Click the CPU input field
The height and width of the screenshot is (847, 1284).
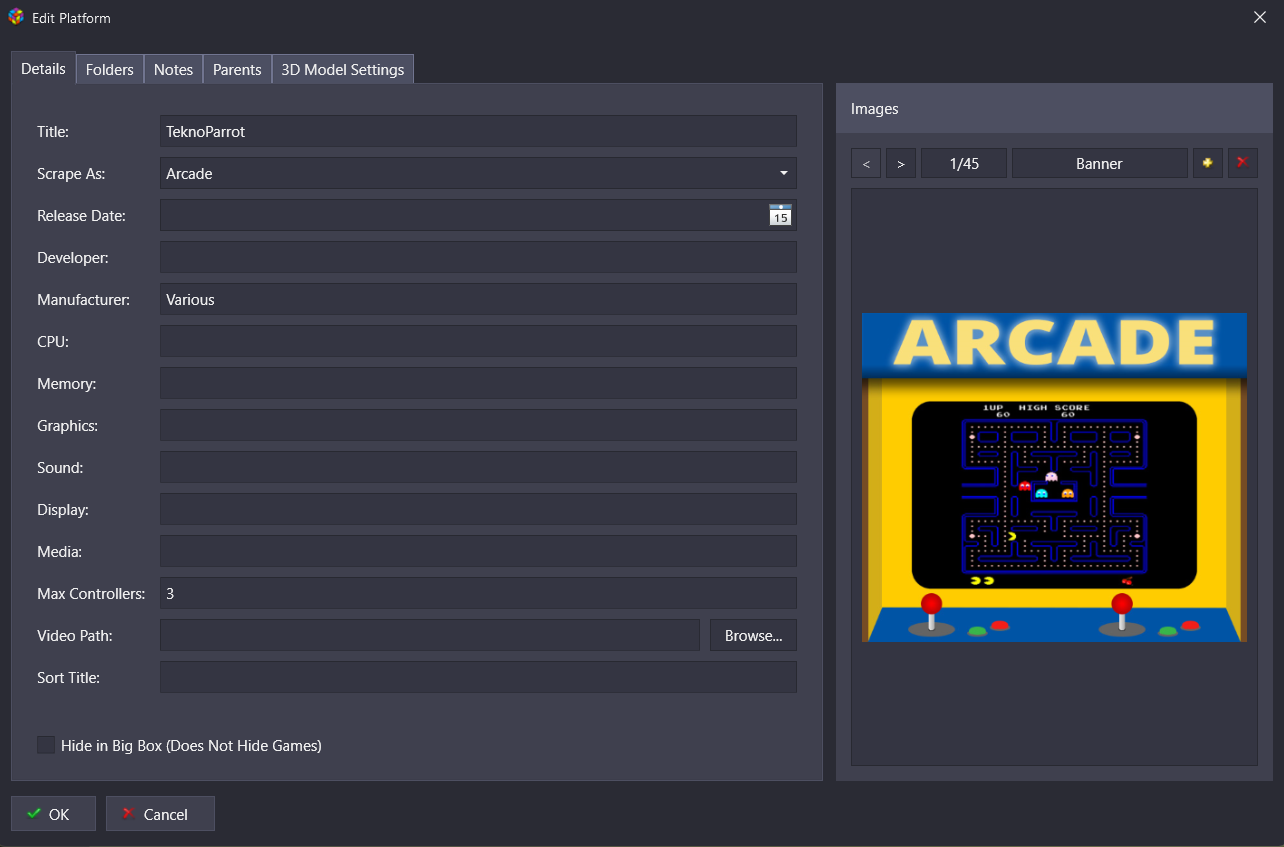[478, 341]
